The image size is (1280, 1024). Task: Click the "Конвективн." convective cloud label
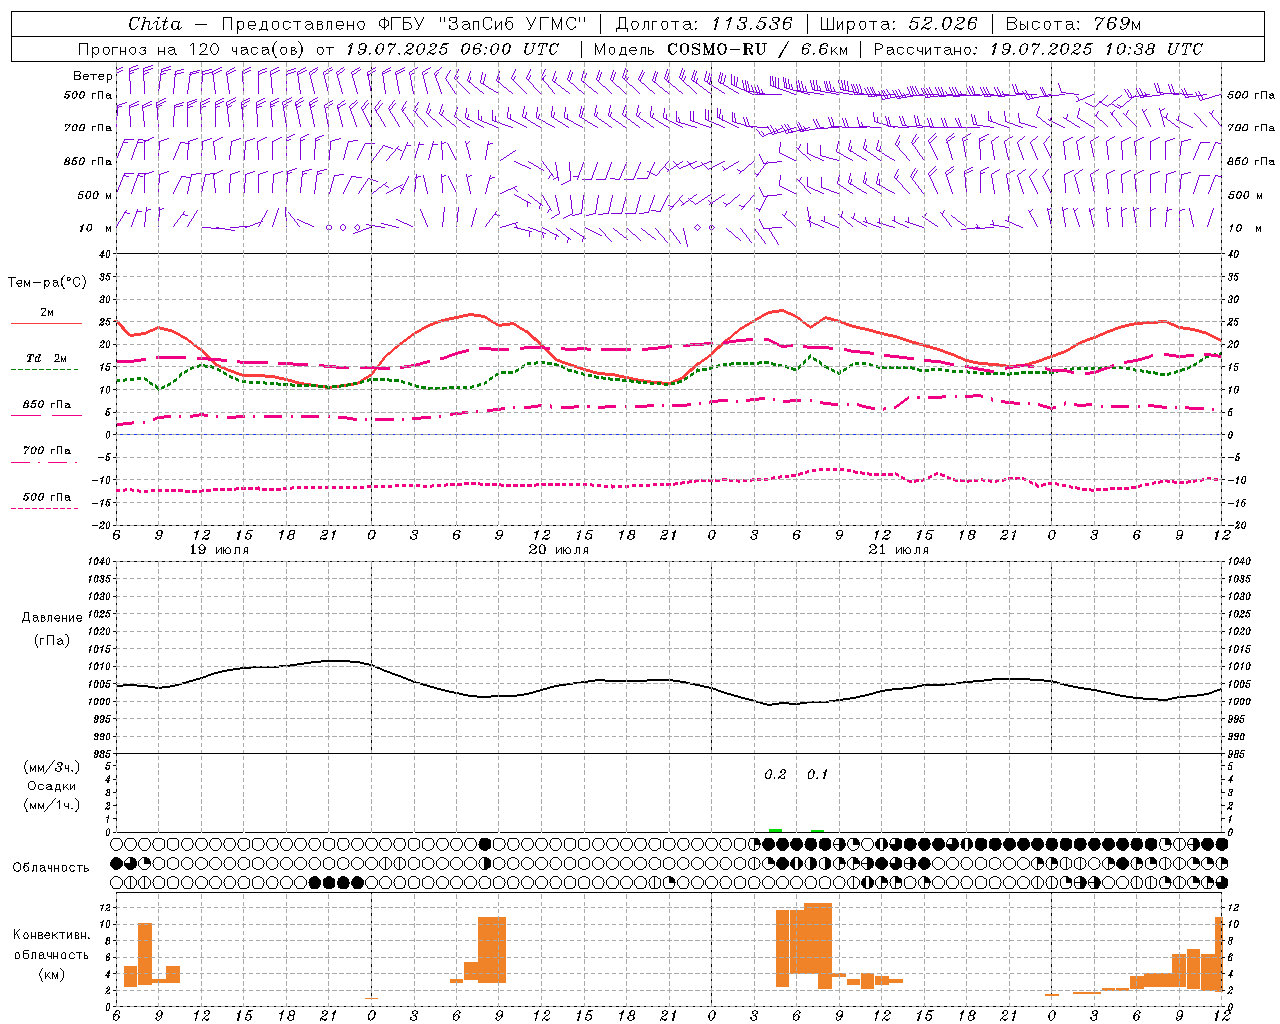(52, 935)
